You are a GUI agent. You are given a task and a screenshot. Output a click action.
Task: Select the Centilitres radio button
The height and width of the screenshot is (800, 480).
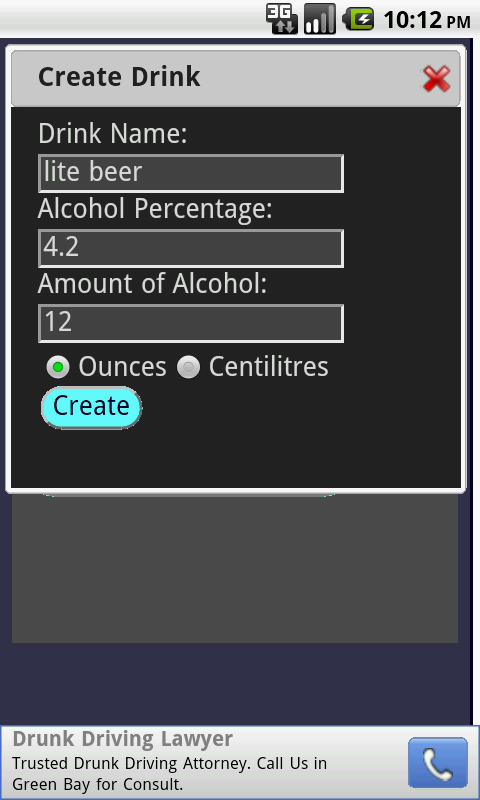(x=188, y=367)
